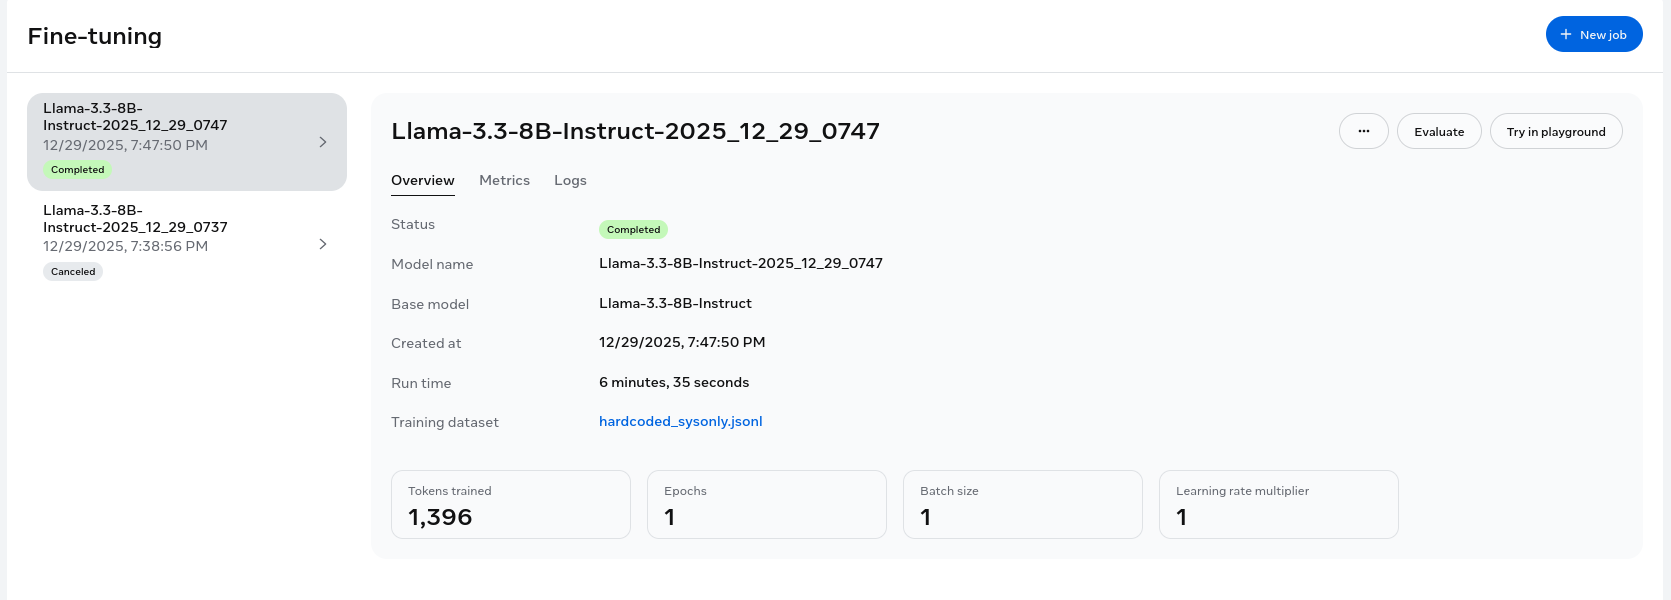The height and width of the screenshot is (600, 1671).
Task: Switch to the Metrics tab
Action: pos(504,180)
